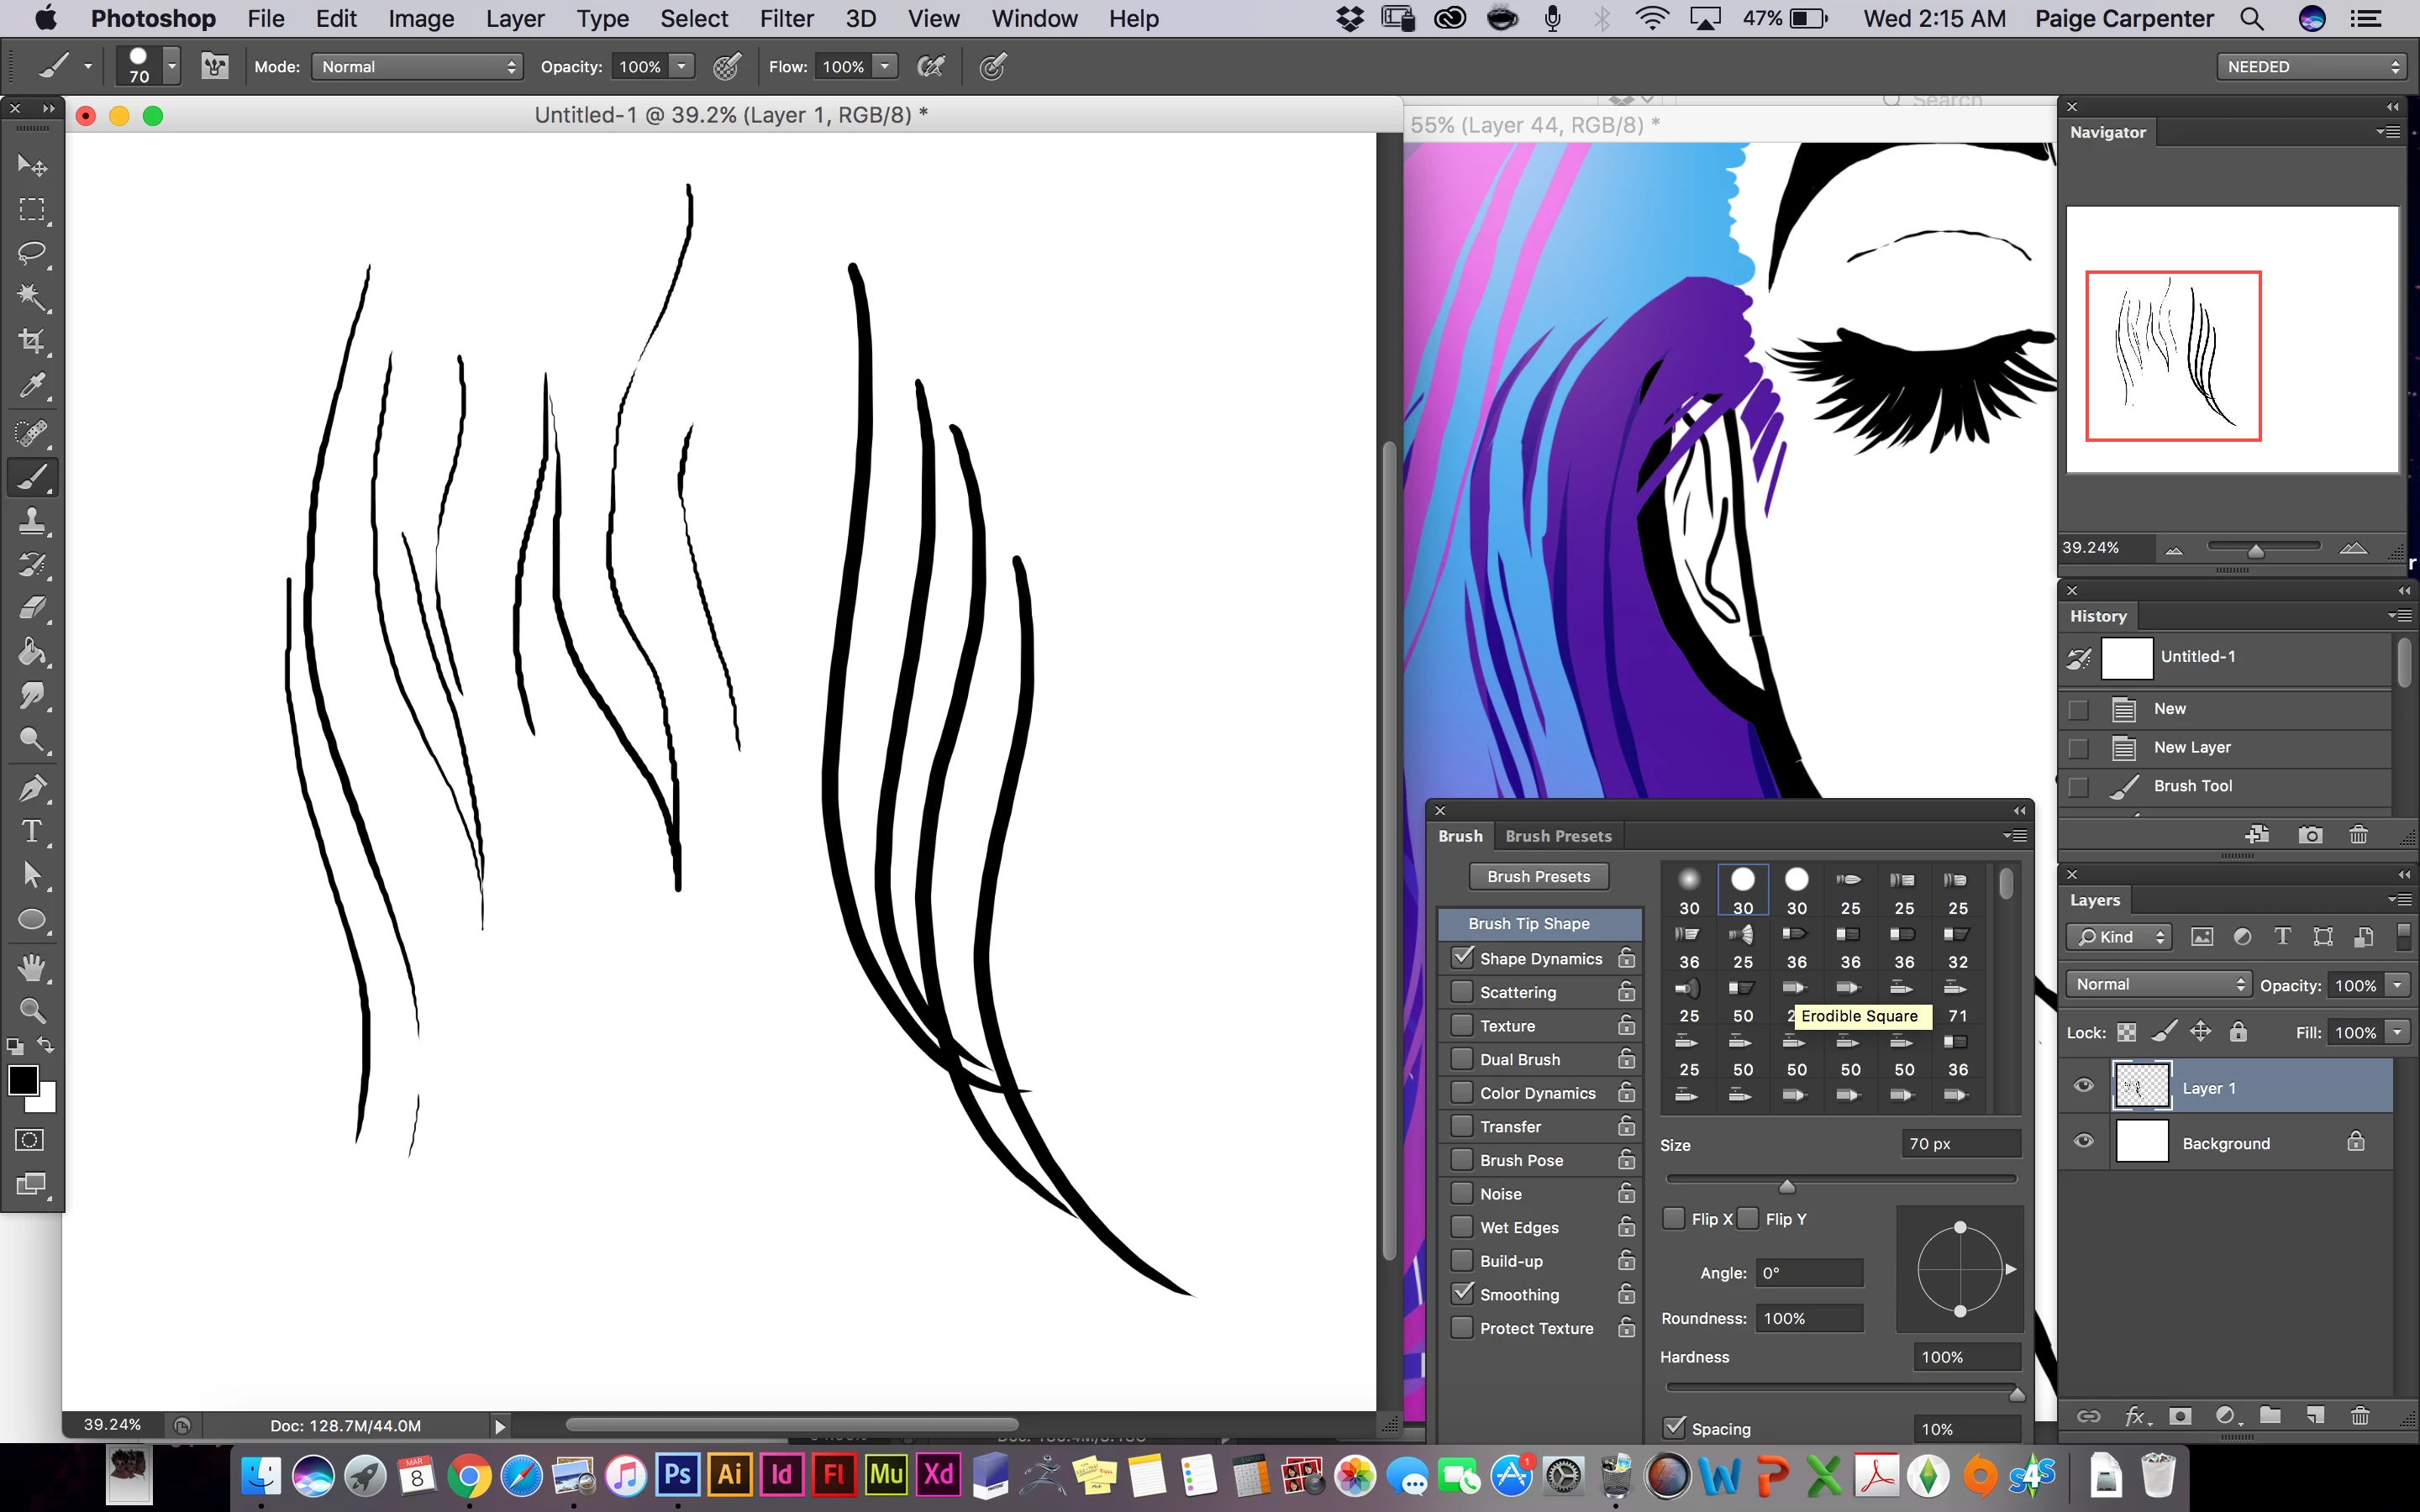Open the NEEDED workspace dropdown
The height and width of the screenshot is (1512, 2420).
pyautogui.click(x=2311, y=67)
